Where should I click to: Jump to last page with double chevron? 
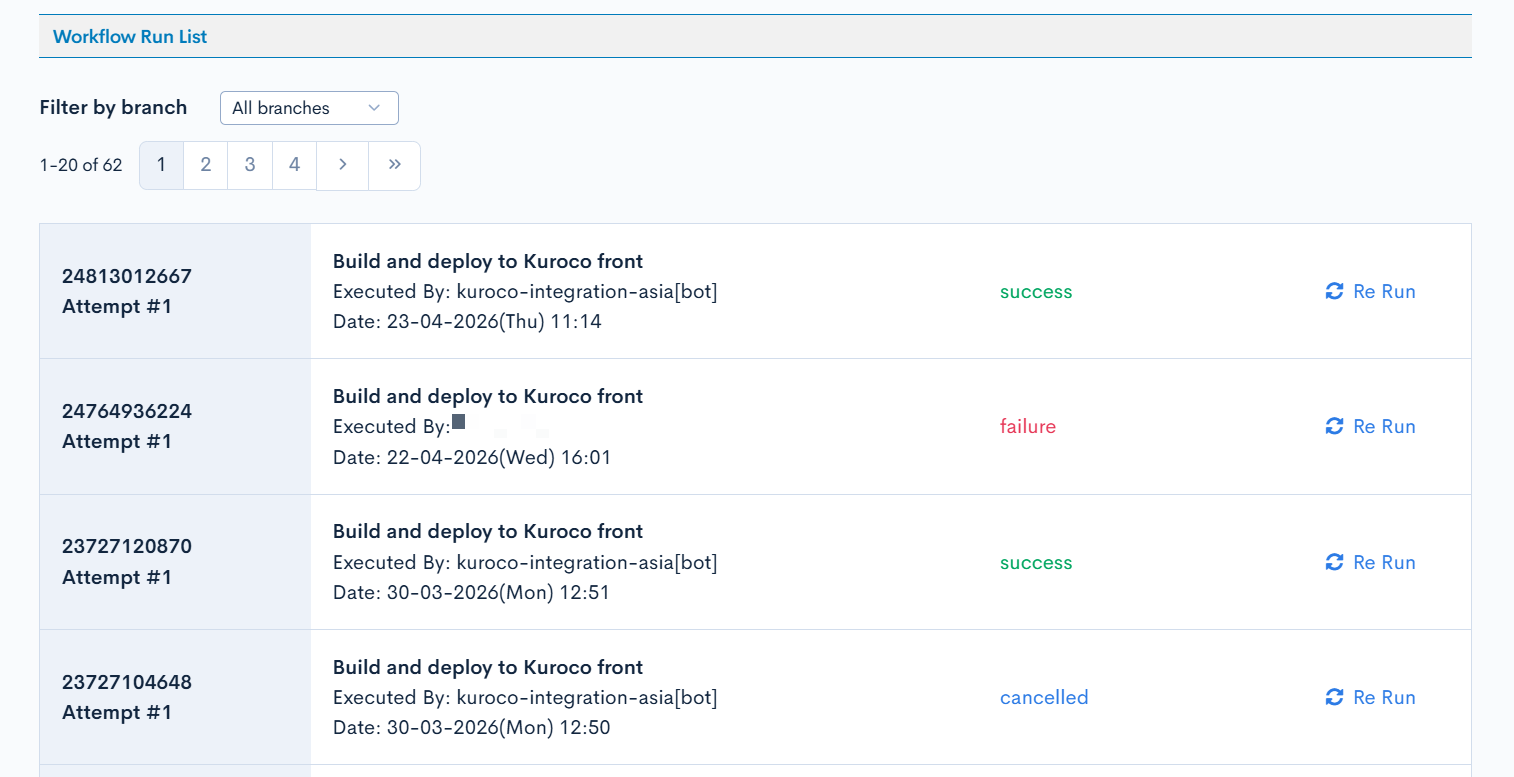[x=394, y=165]
